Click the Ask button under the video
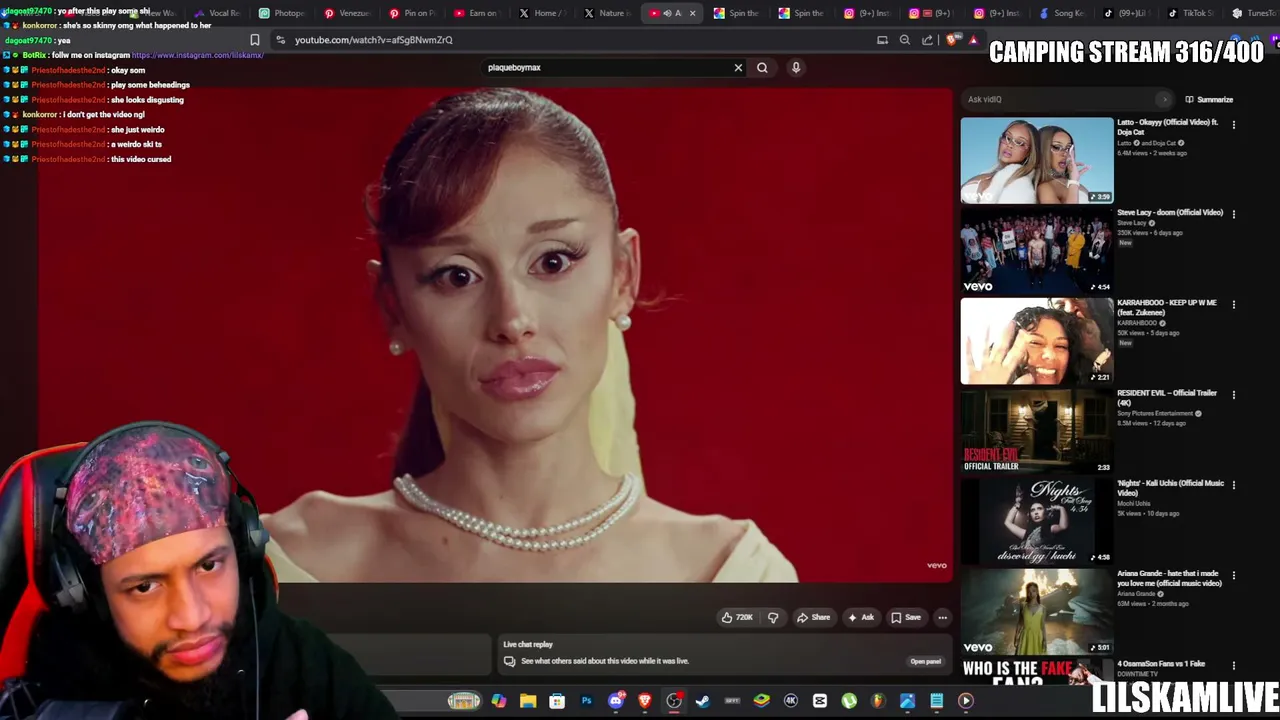1280x720 pixels. pos(861,618)
